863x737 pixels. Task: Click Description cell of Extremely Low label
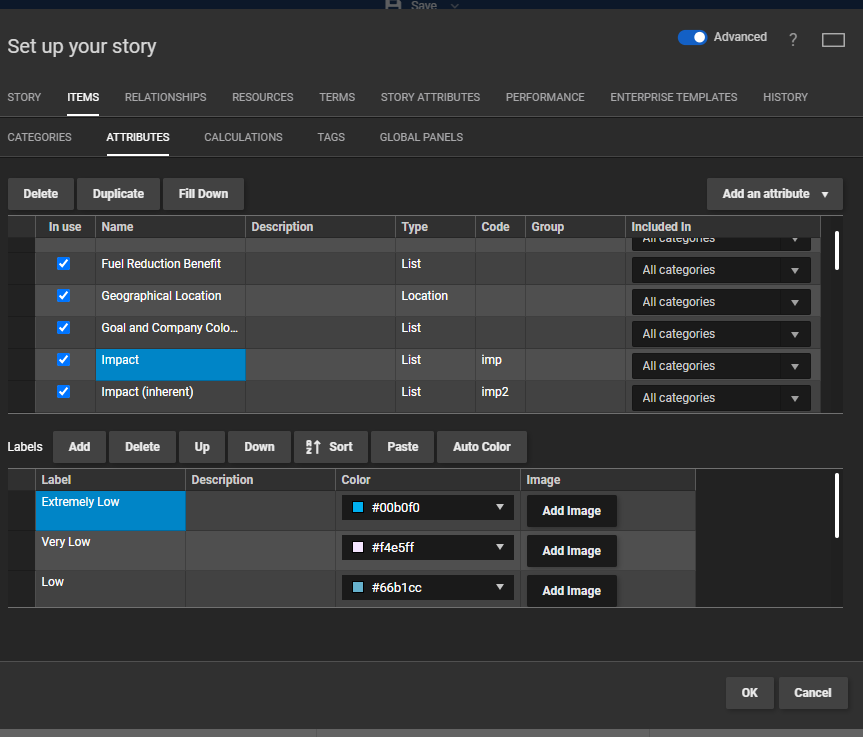(260, 511)
